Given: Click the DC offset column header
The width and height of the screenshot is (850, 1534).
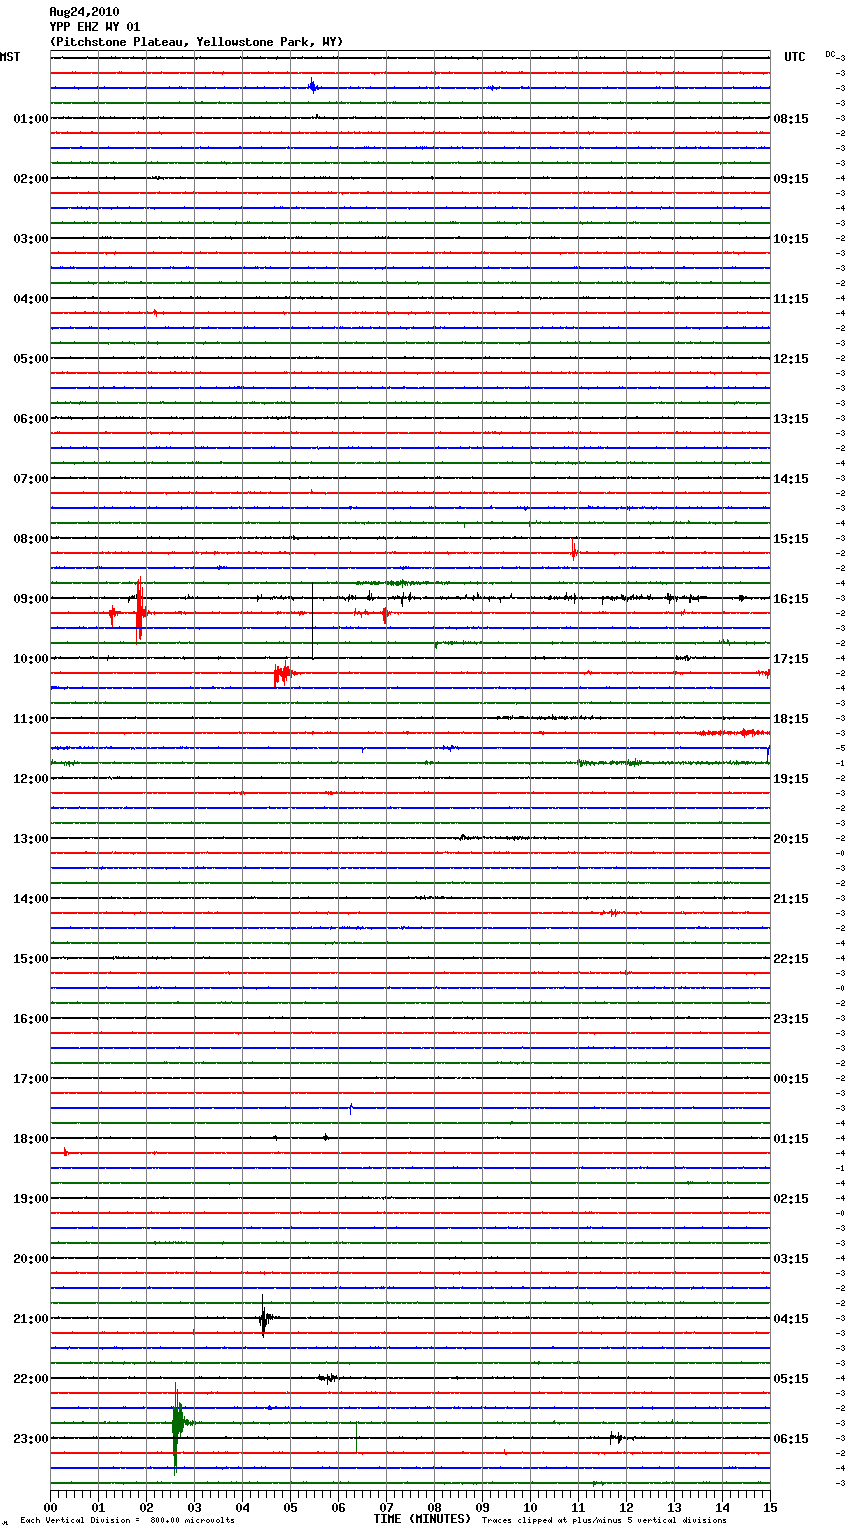Looking at the screenshot, I should pos(830,54).
